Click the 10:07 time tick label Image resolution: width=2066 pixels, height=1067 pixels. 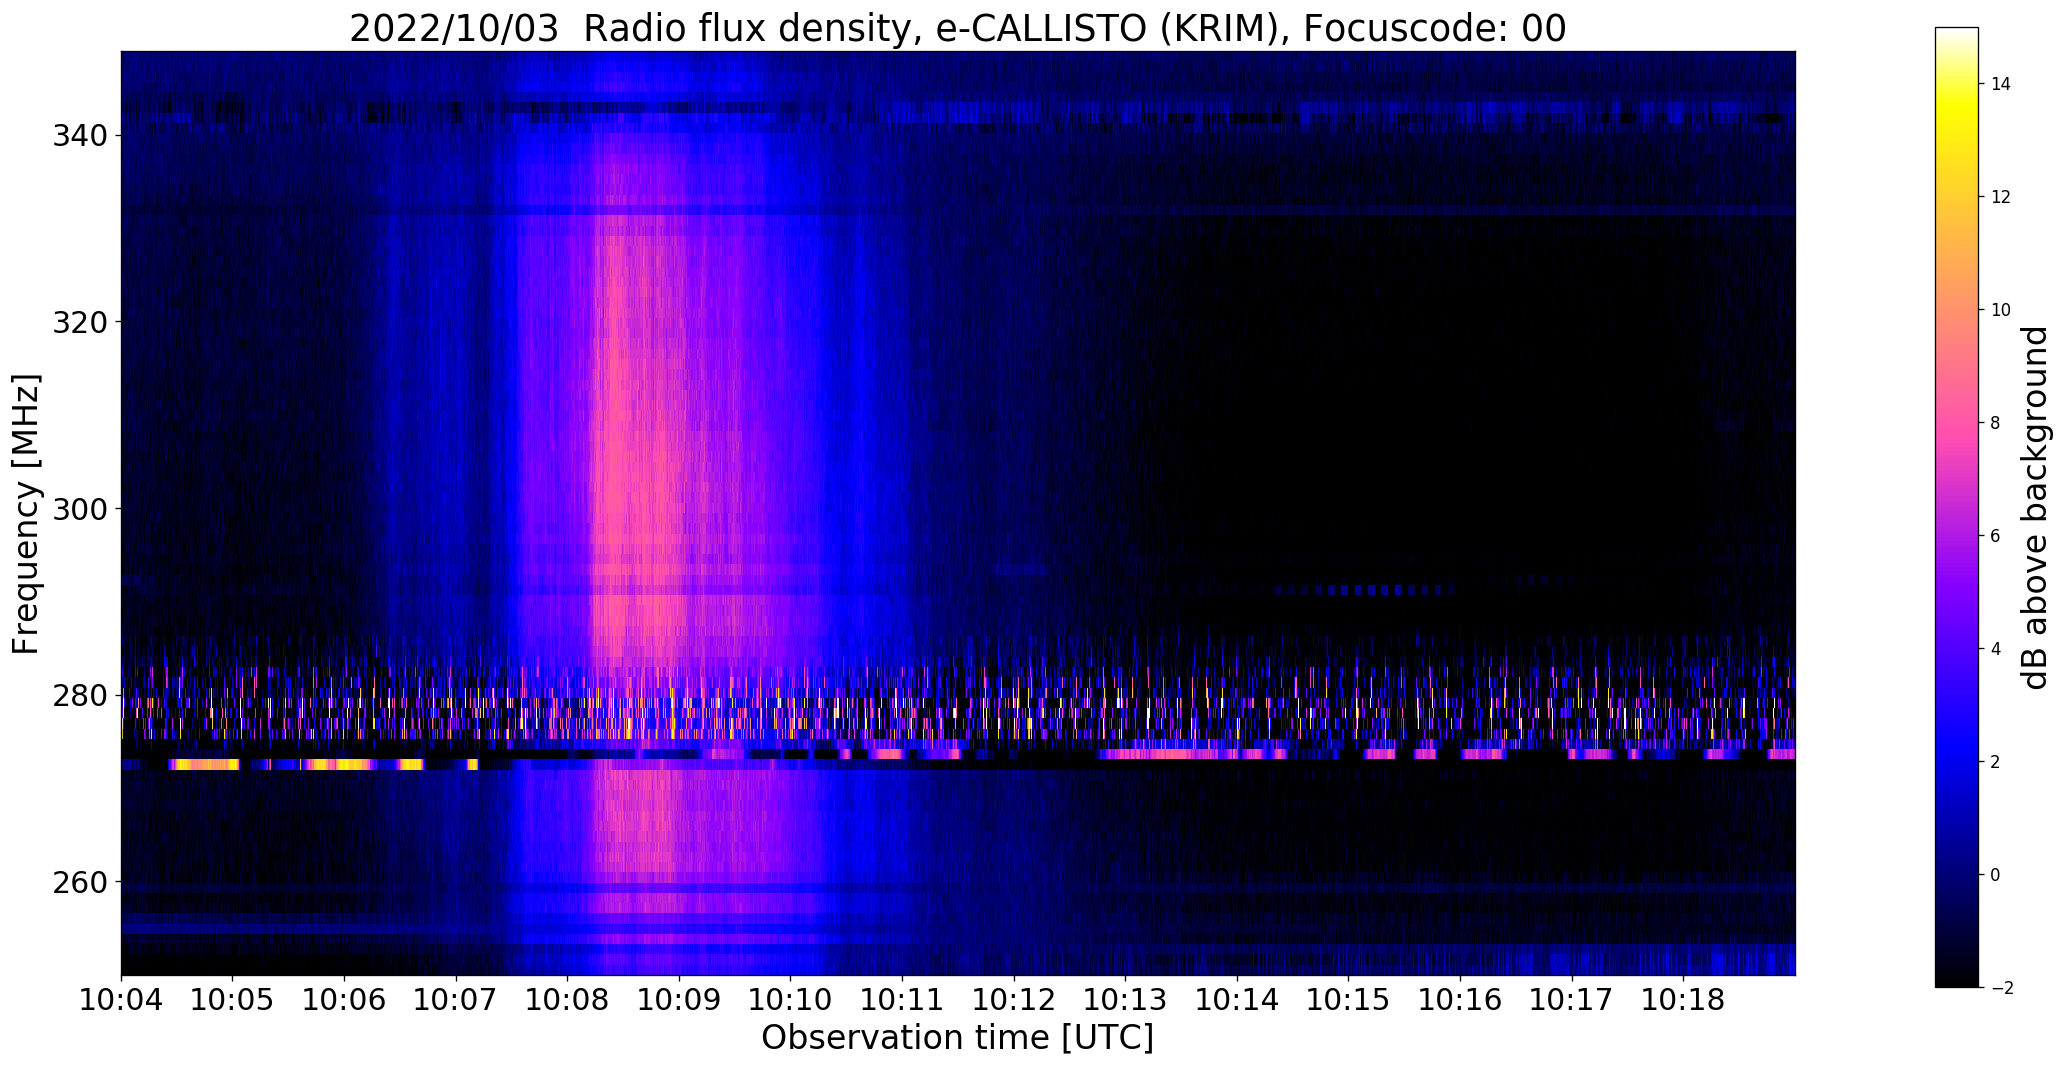click(x=456, y=1001)
